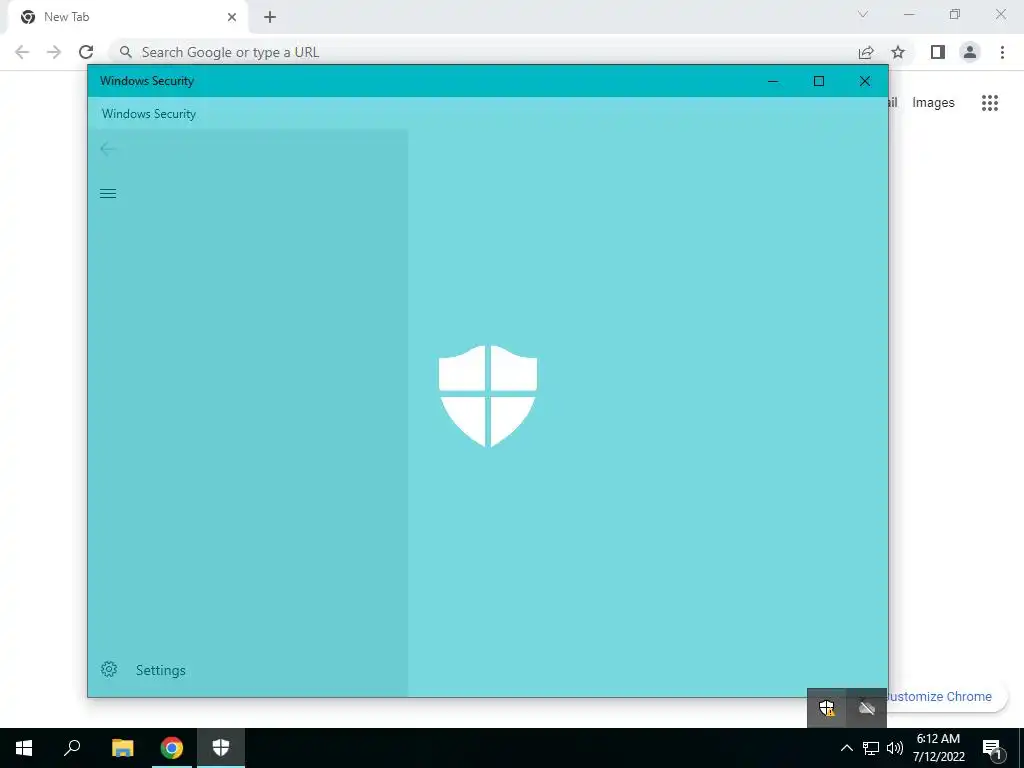The height and width of the screenshot is (768, 1024).
Task: Click OneDrive cloud tray icon
Action: 867,708
